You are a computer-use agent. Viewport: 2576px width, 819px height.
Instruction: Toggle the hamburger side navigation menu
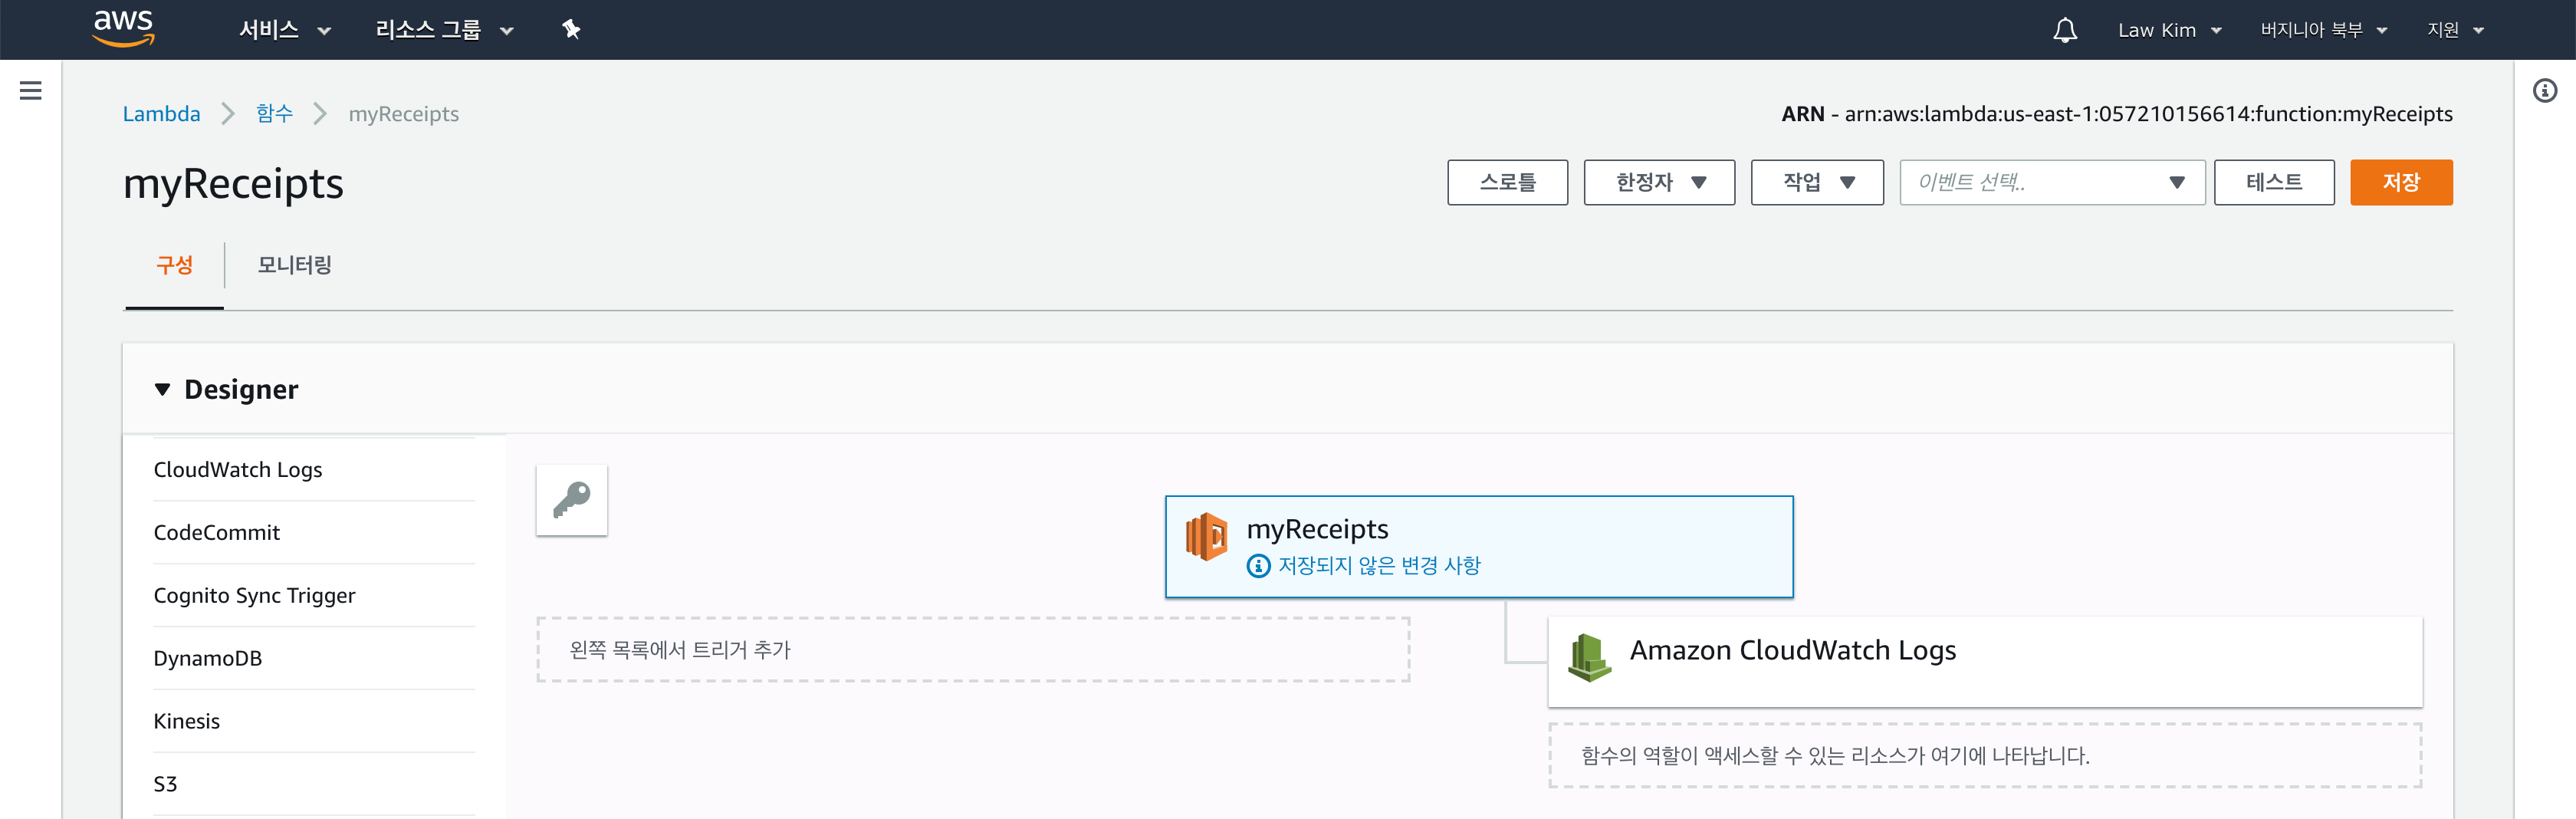pyautogui.click(x=31, y=91)
